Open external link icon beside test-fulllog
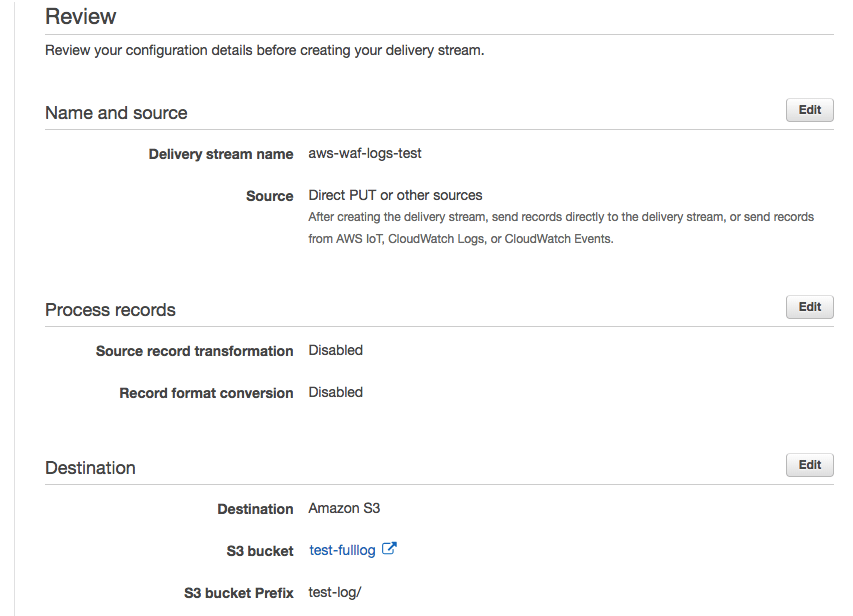 point(390,549)
